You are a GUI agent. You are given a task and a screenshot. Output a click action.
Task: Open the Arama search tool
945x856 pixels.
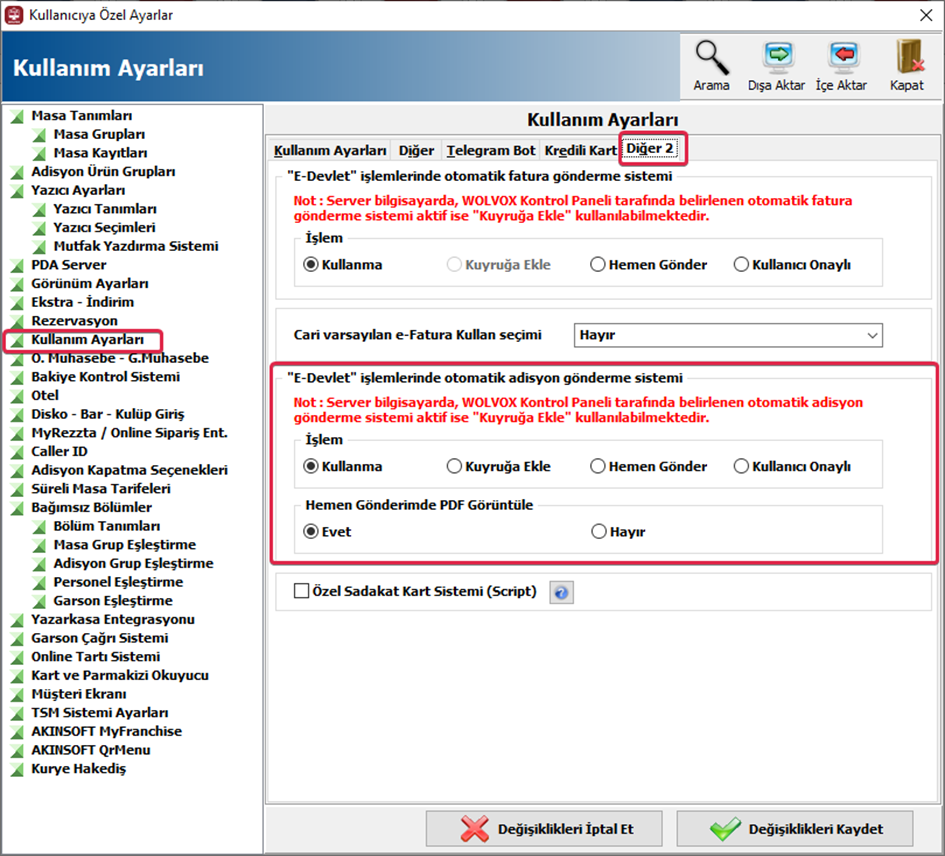[x=712, y=66]
